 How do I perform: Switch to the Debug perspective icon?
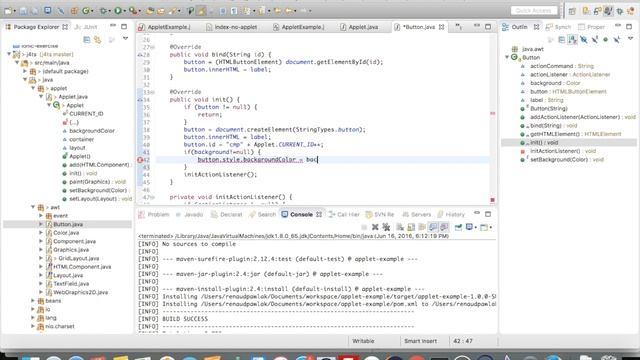pos(619,11)
